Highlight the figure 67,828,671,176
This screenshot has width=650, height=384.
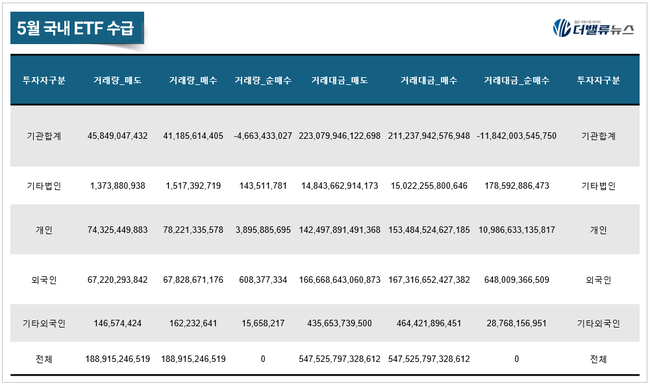[x=193, y=280]
